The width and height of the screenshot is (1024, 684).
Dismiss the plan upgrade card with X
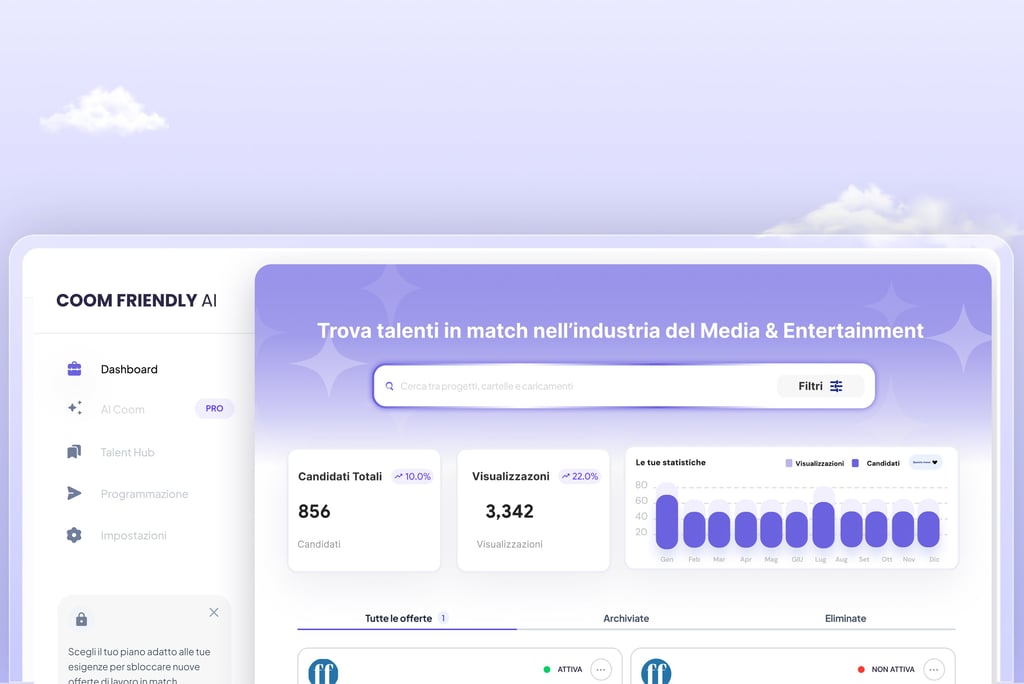[x=214, y=612]
